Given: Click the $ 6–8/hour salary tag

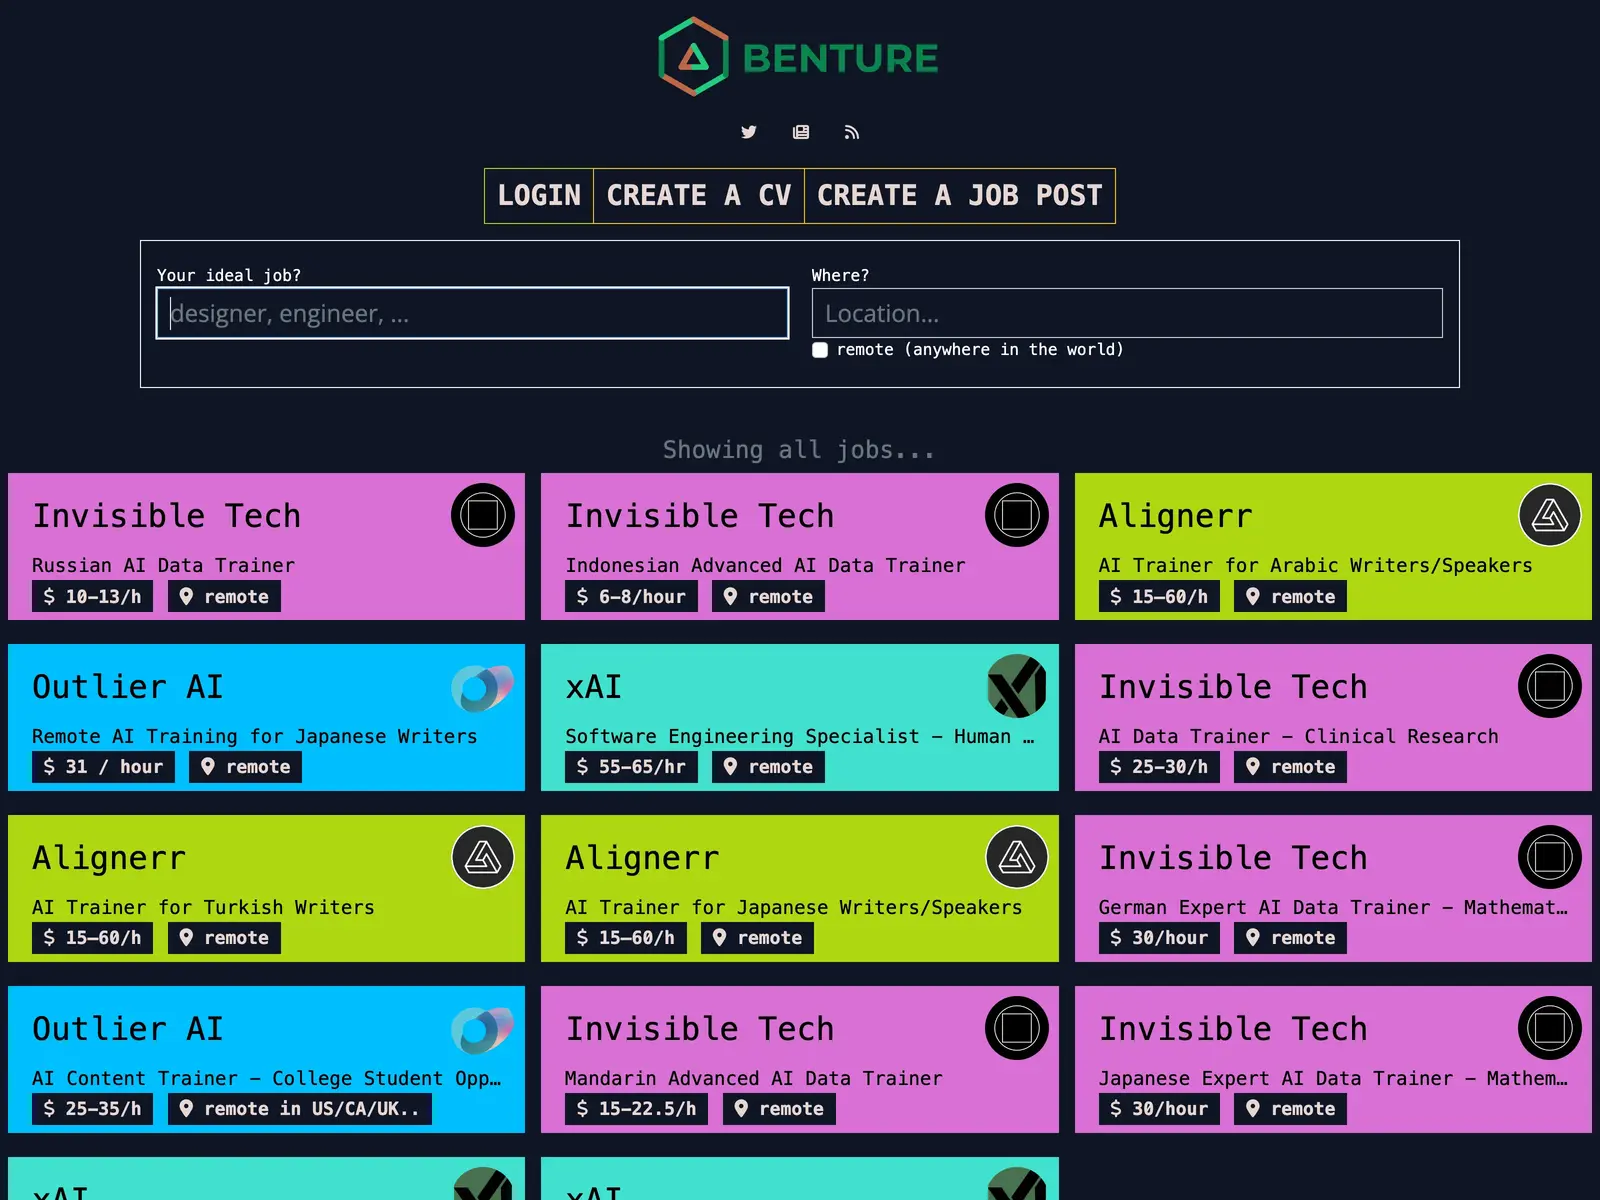Looking at the screenshot, I should point(631,597).
